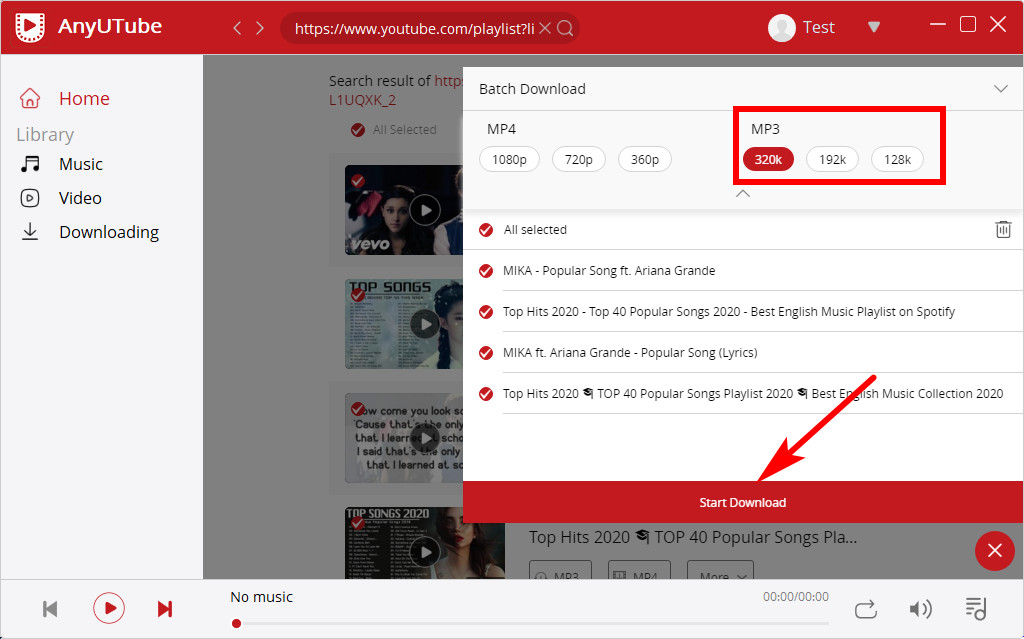1024x639 pixels.
Task: Play the current track
Action: coord(108,608)
